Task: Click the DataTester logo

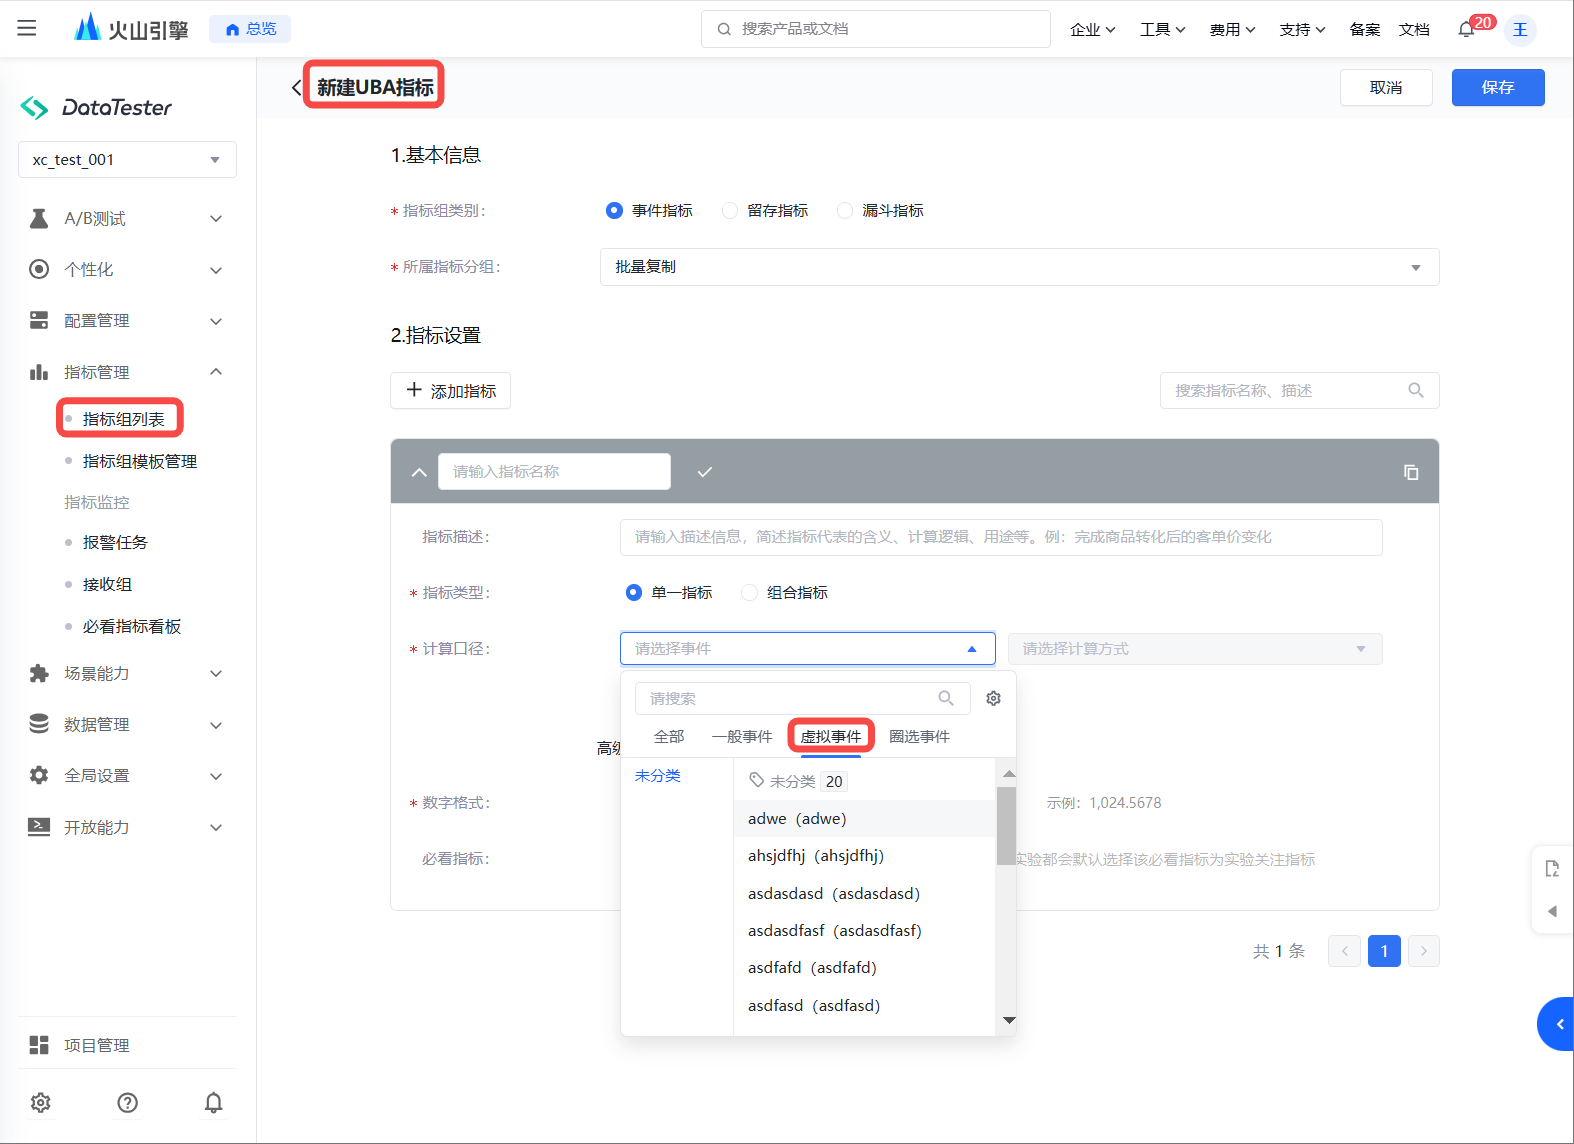Action: click(96, 107)
